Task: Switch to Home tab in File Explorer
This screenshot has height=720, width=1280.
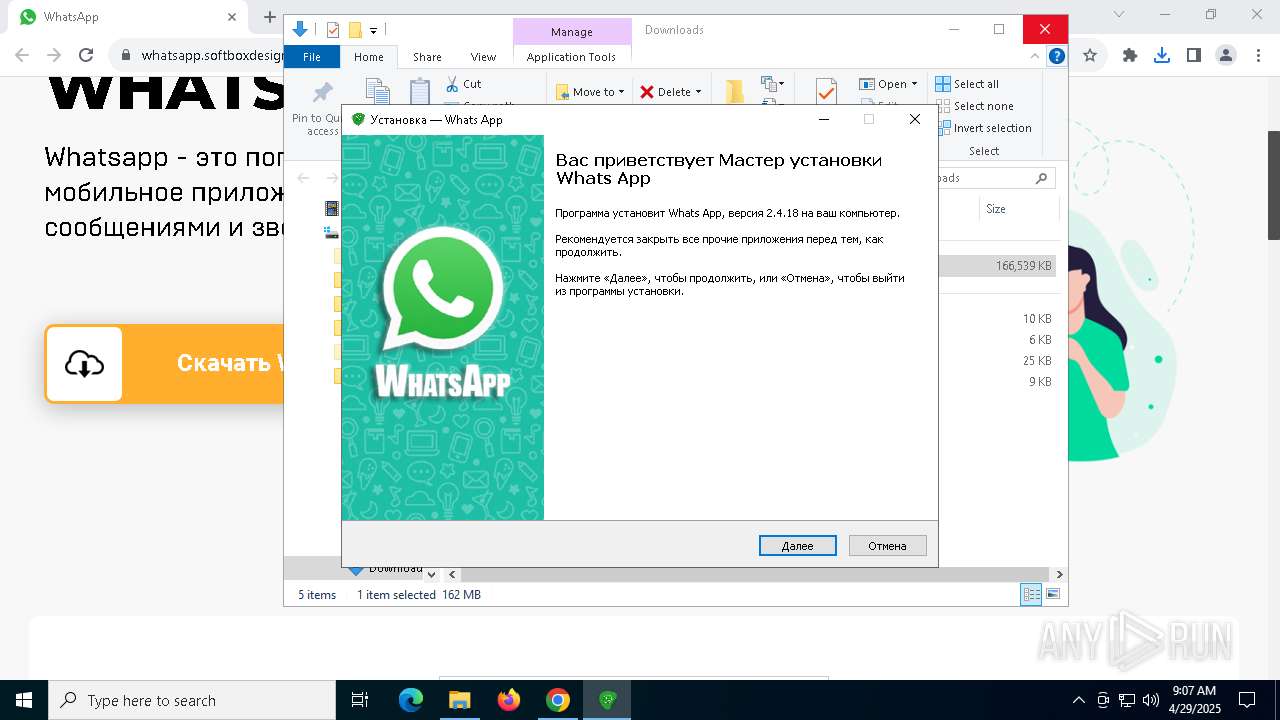Action: coord(369,57)
